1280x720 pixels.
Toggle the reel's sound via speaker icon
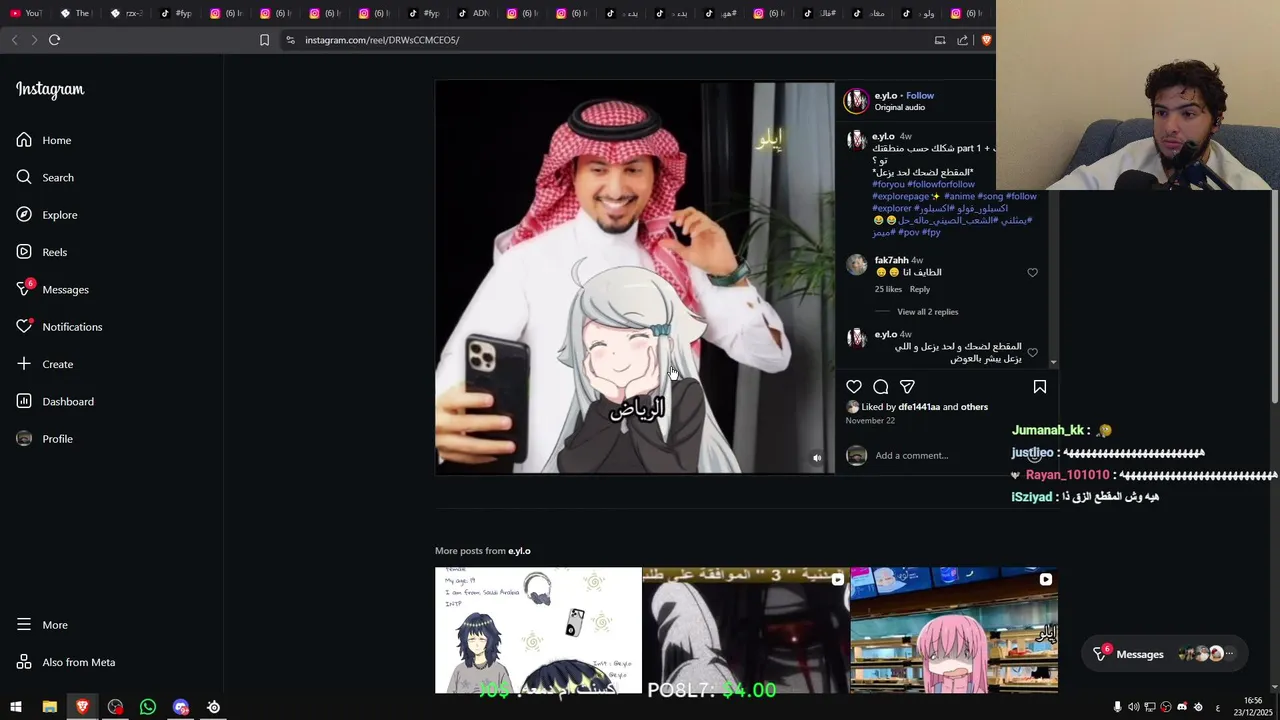[817, 458]
